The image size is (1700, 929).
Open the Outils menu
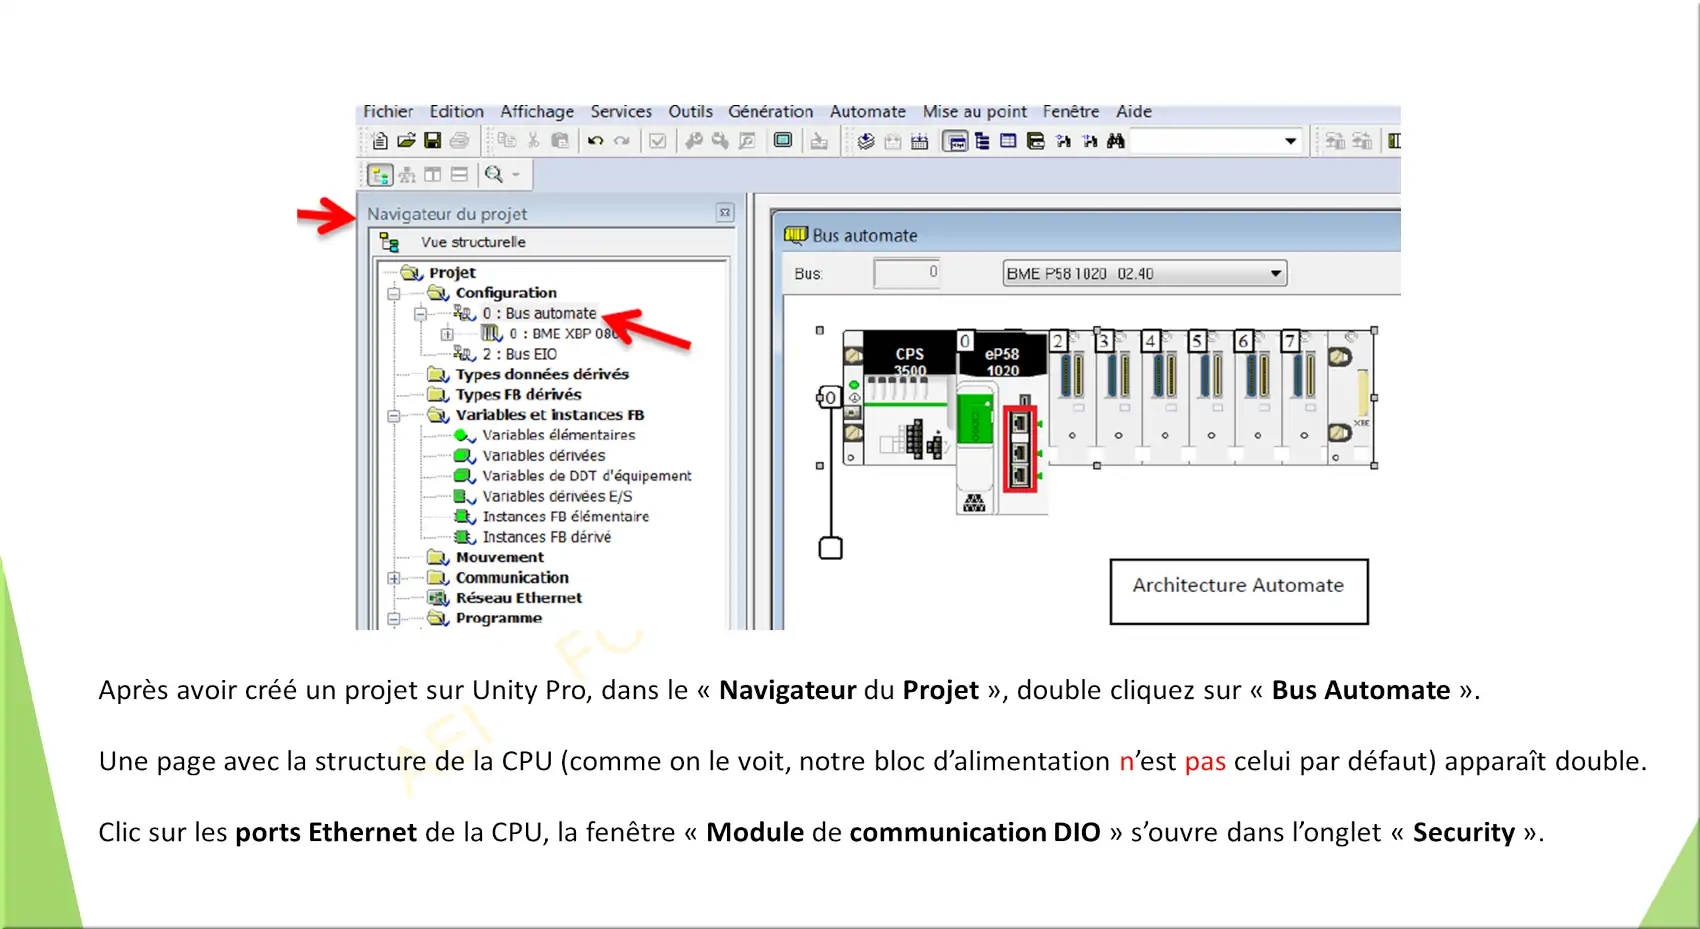(x=691, y=112)
